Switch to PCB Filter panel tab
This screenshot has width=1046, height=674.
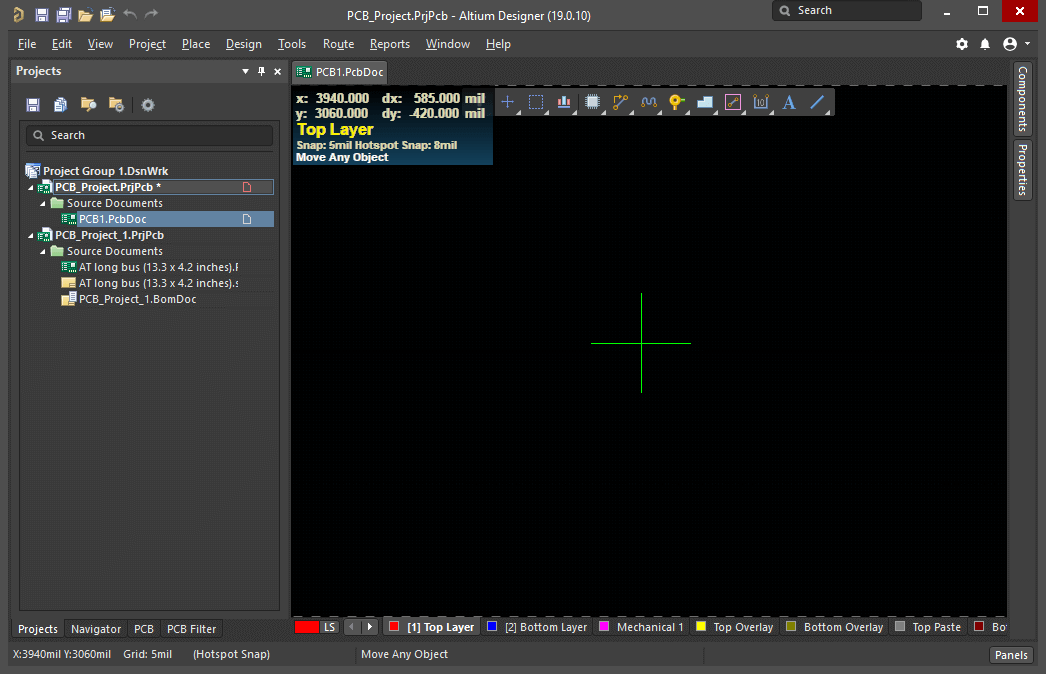(x=191, y=629)
